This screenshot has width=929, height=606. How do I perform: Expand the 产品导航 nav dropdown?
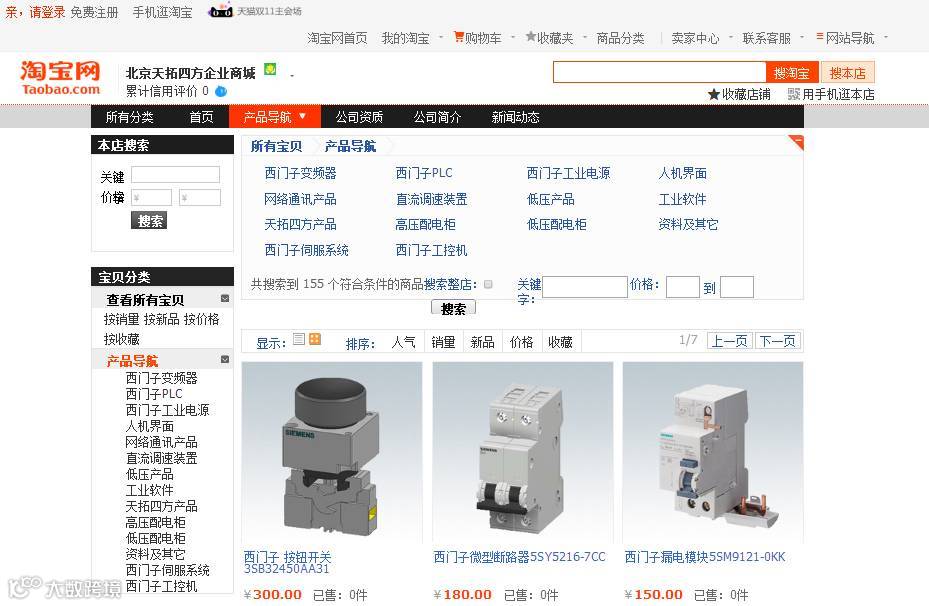[303, 116]
